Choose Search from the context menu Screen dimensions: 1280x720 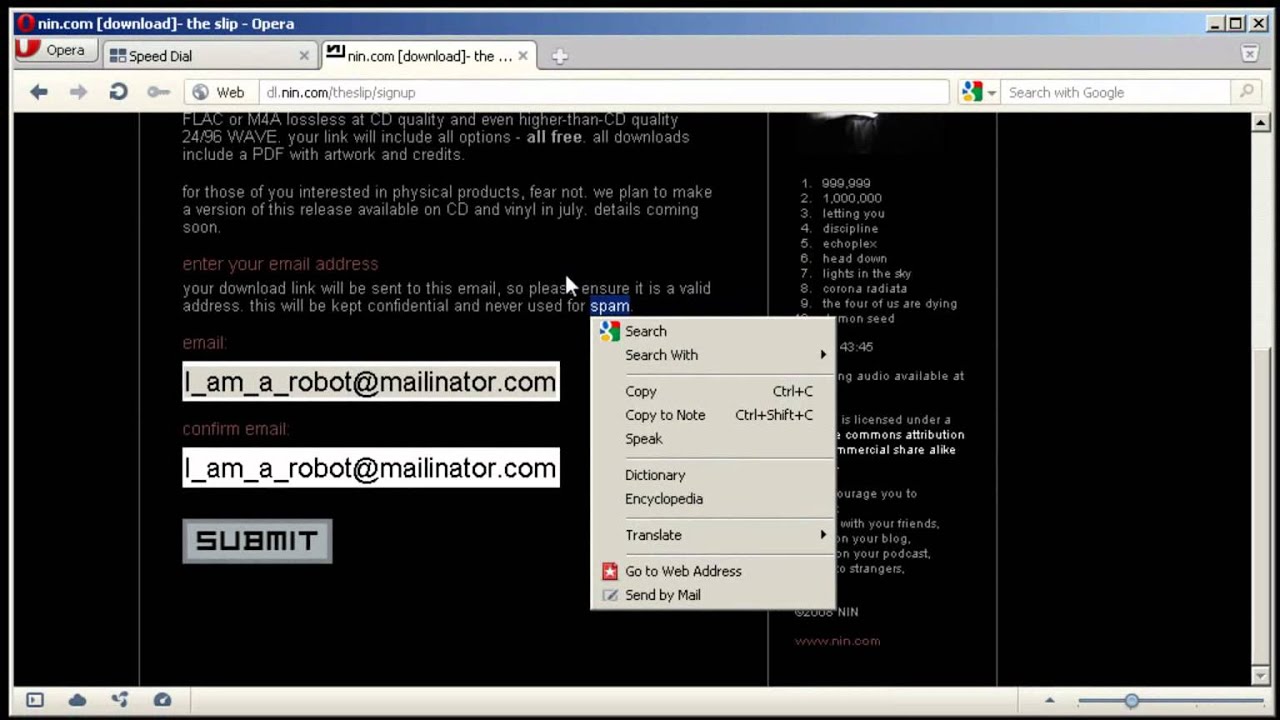pos(713,331)
